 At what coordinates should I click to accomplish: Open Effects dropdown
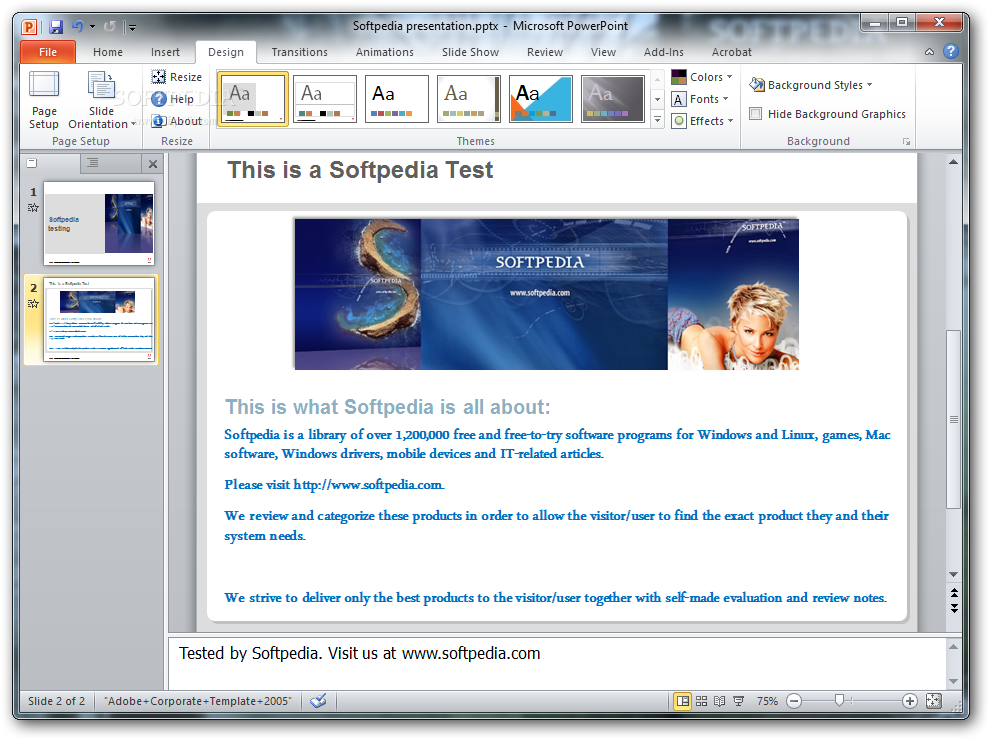pos(702,121)
